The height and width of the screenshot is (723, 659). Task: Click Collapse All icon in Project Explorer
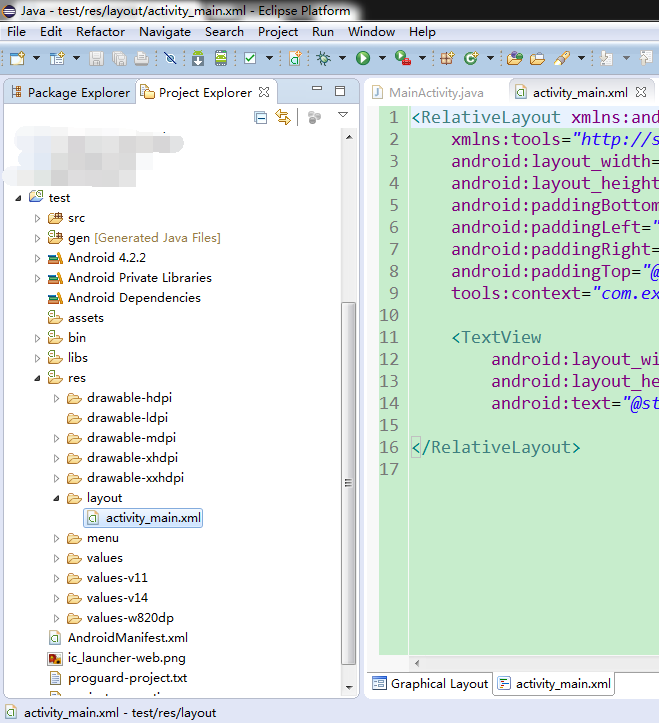point(261,118)
